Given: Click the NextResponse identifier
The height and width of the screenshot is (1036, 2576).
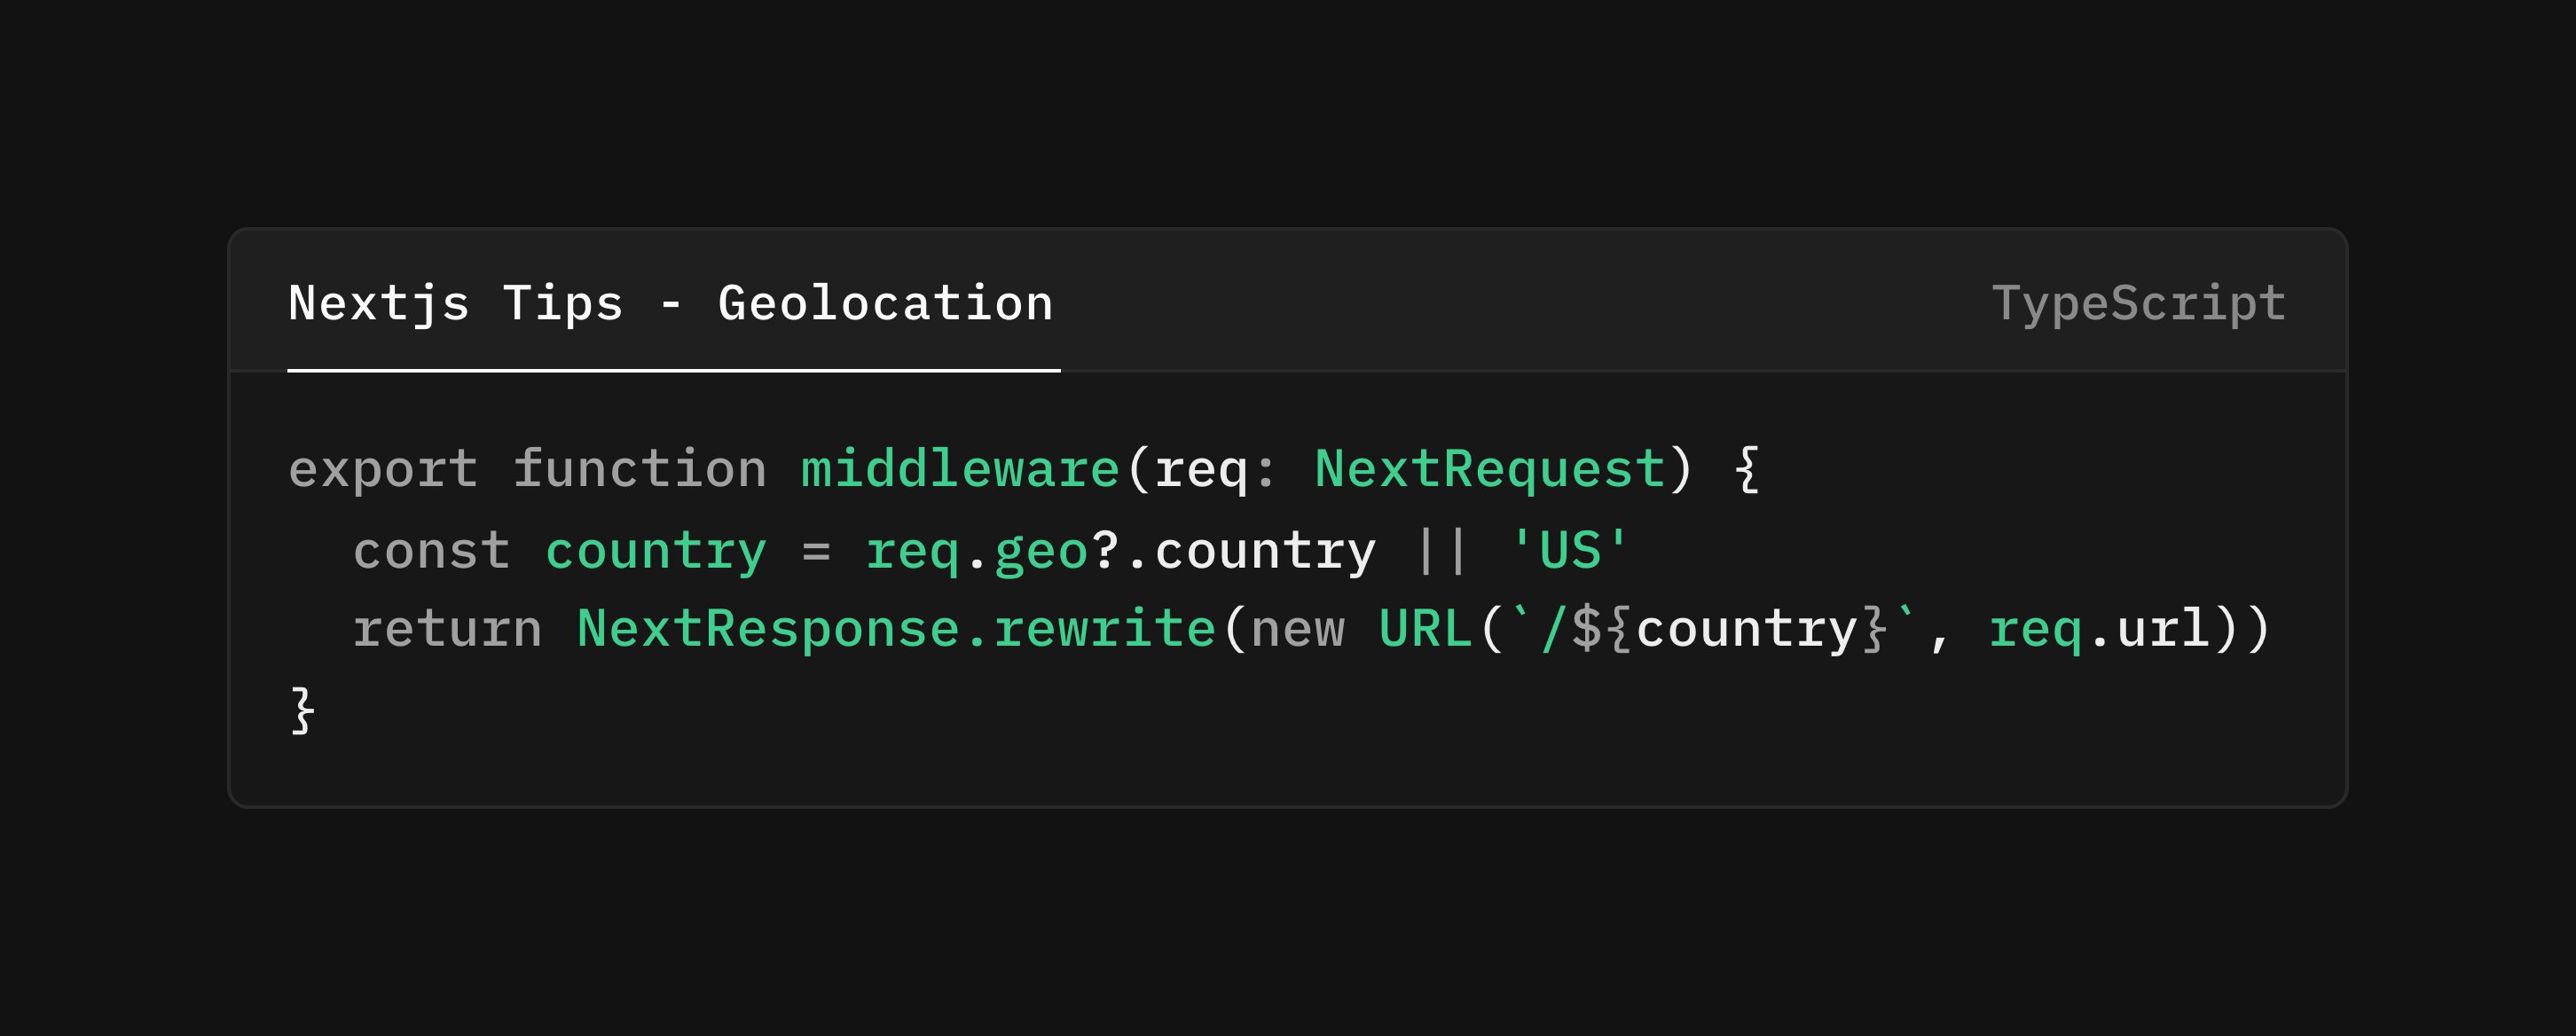Looking at the screenshot, I should click(x=767, y=629).
